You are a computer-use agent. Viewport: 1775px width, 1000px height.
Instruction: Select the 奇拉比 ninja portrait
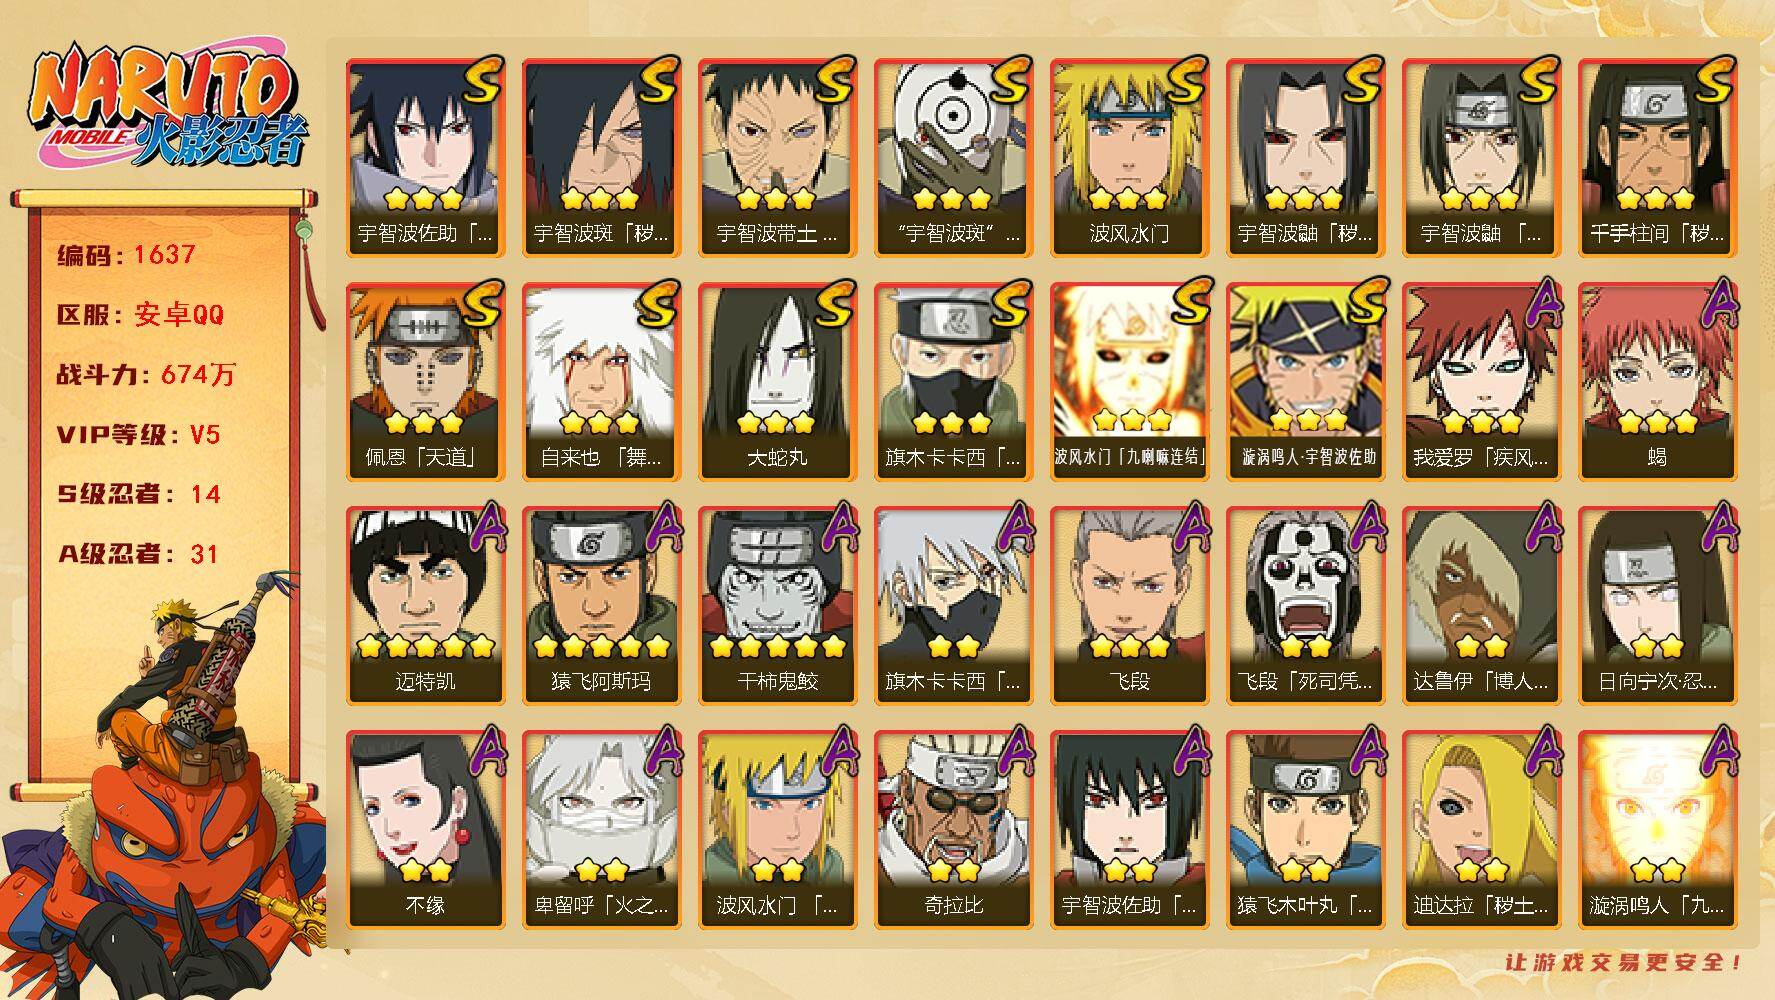953,829
